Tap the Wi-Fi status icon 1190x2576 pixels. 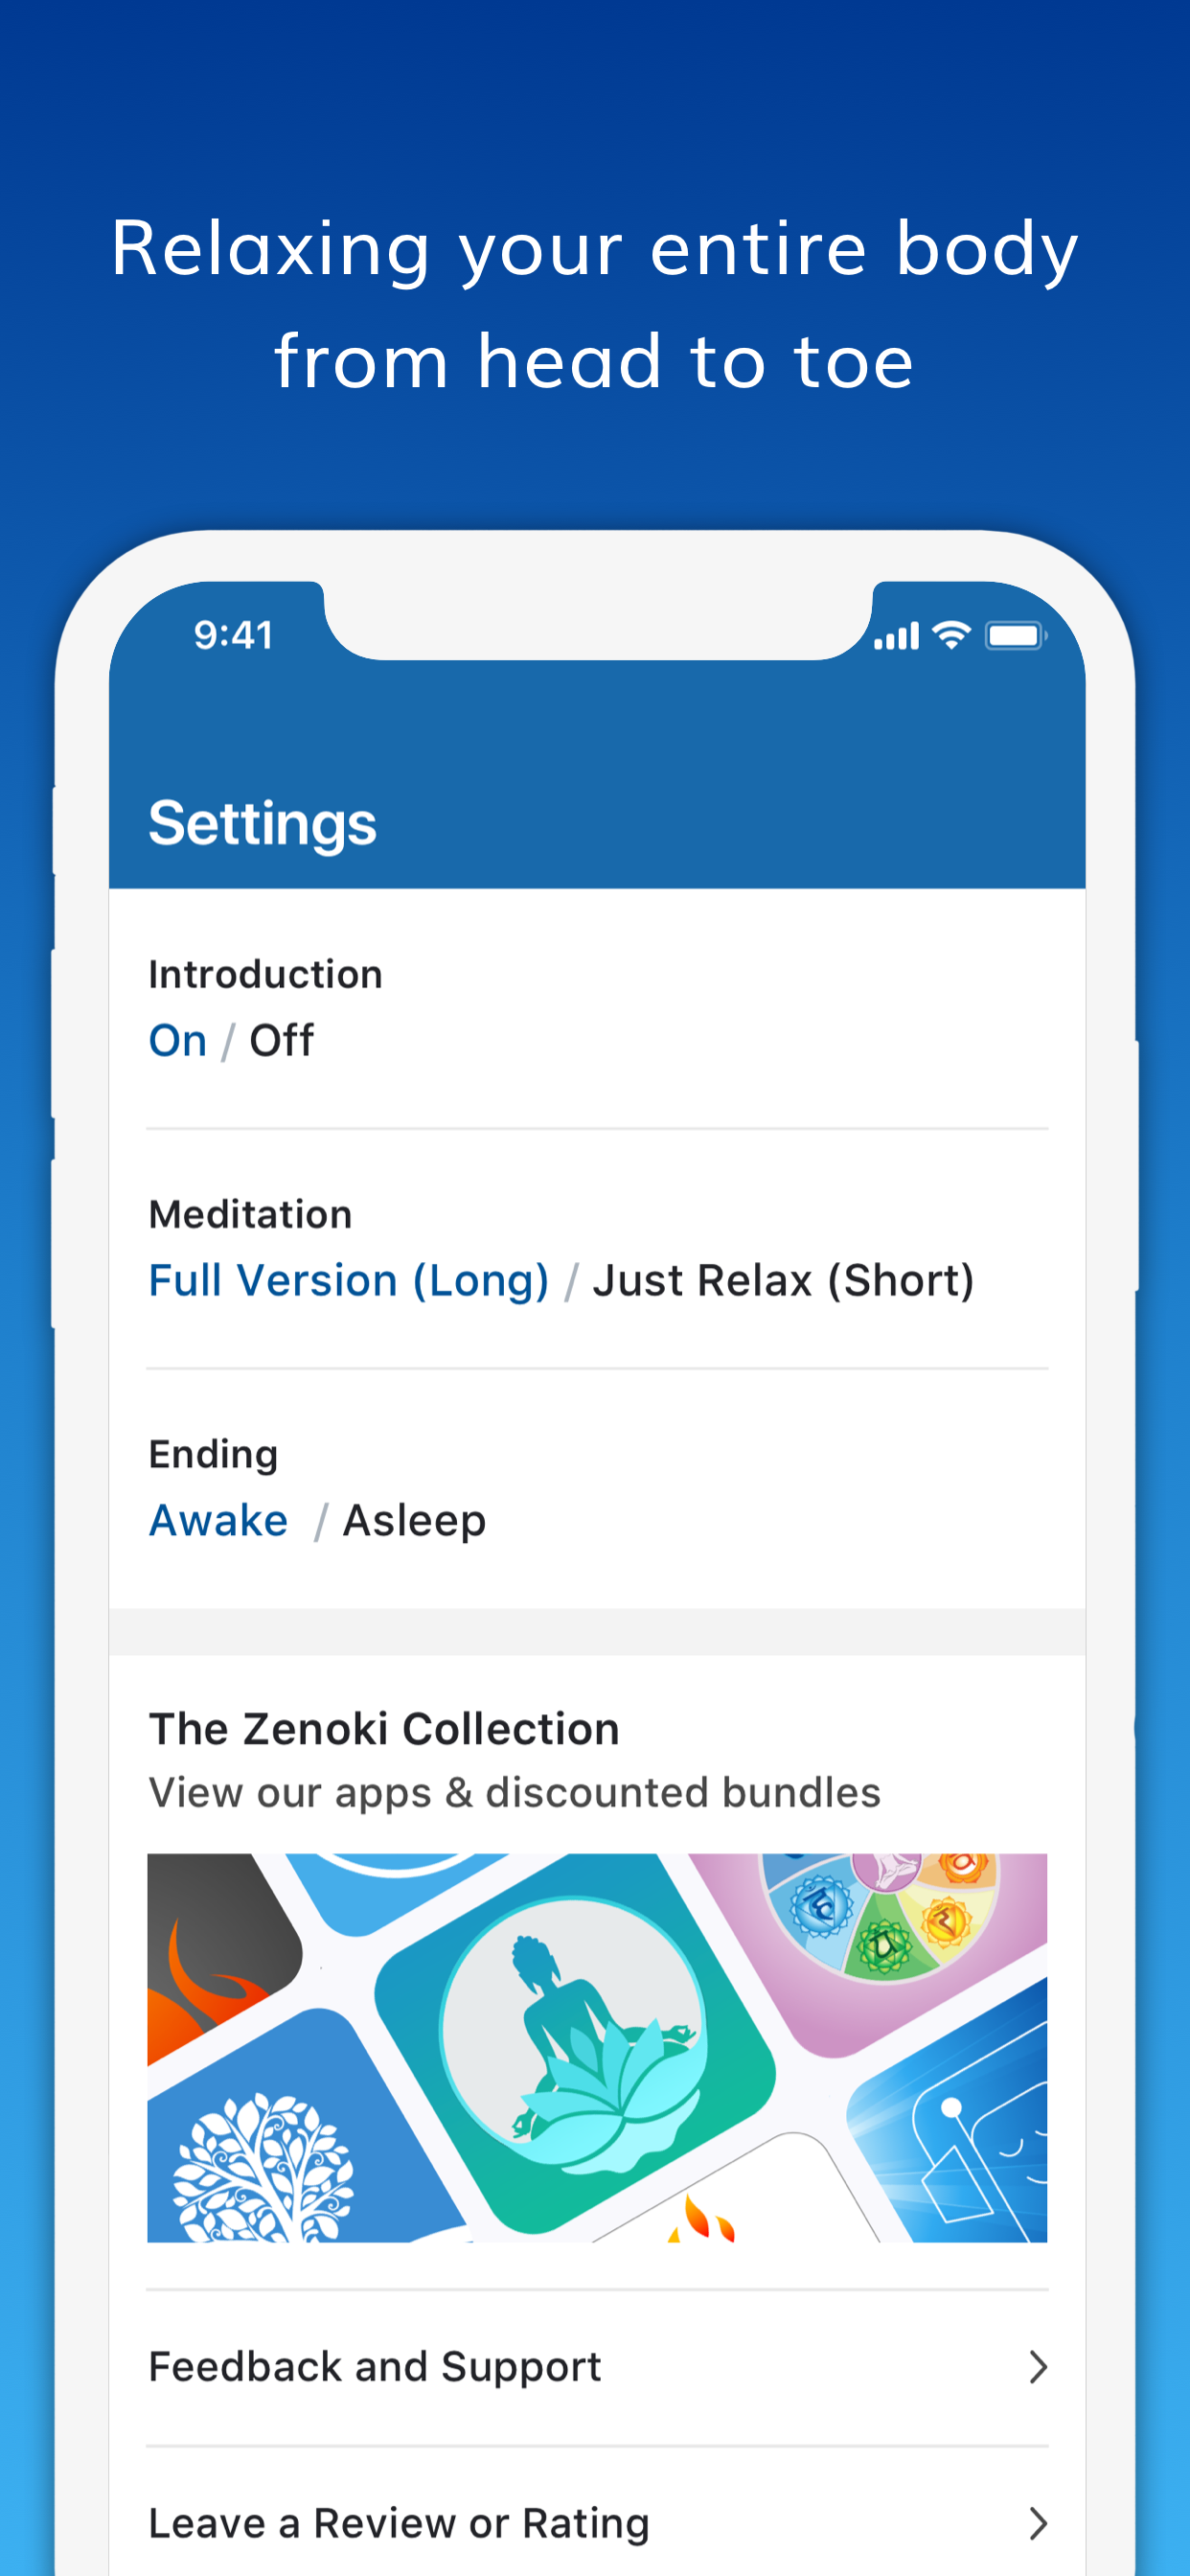[951, 635]
